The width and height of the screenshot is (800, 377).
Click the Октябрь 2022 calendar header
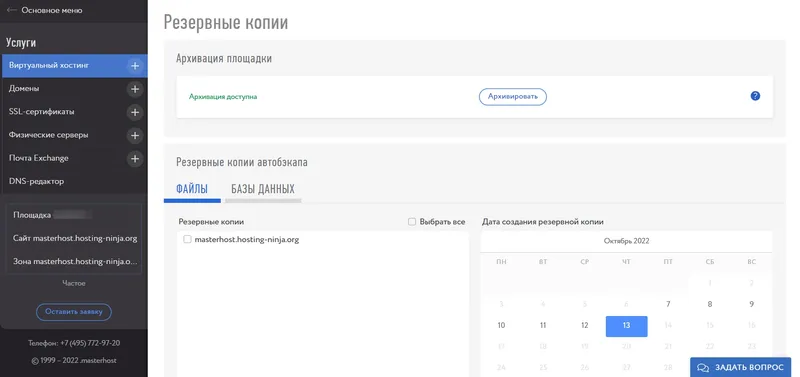[x=627, y=241]
